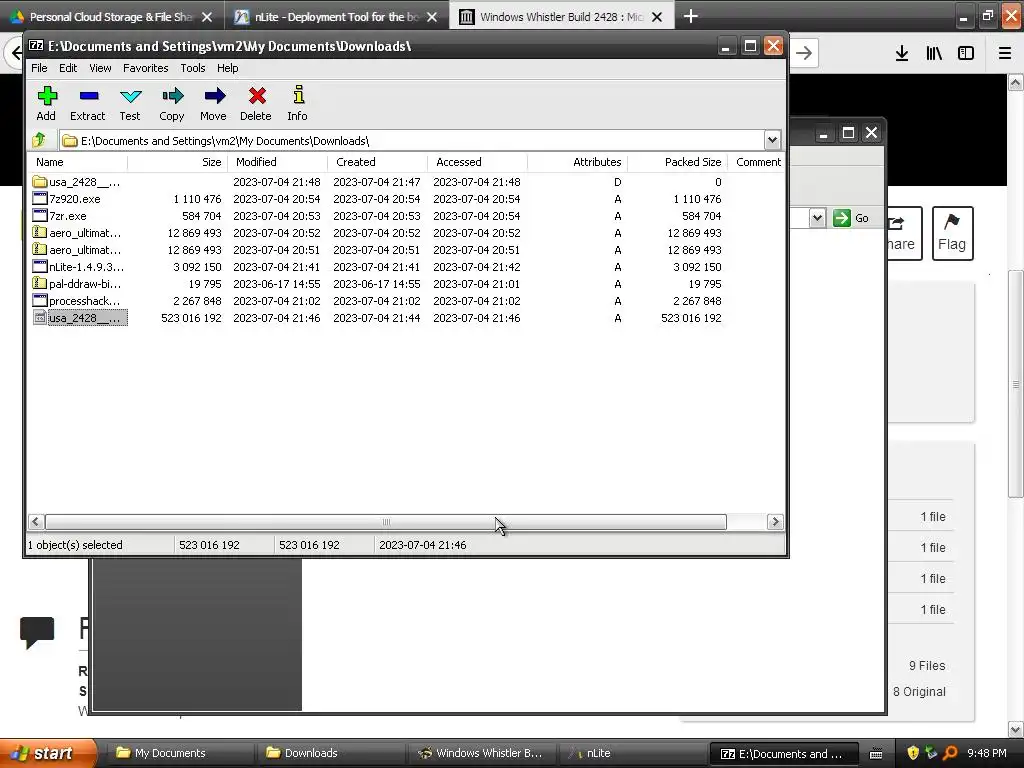Image resolution: width=1024 pixels, height=768 pixels.
Task: Click the Flag button on the web page
Action: pyautogui.click(x=952, y=233)
